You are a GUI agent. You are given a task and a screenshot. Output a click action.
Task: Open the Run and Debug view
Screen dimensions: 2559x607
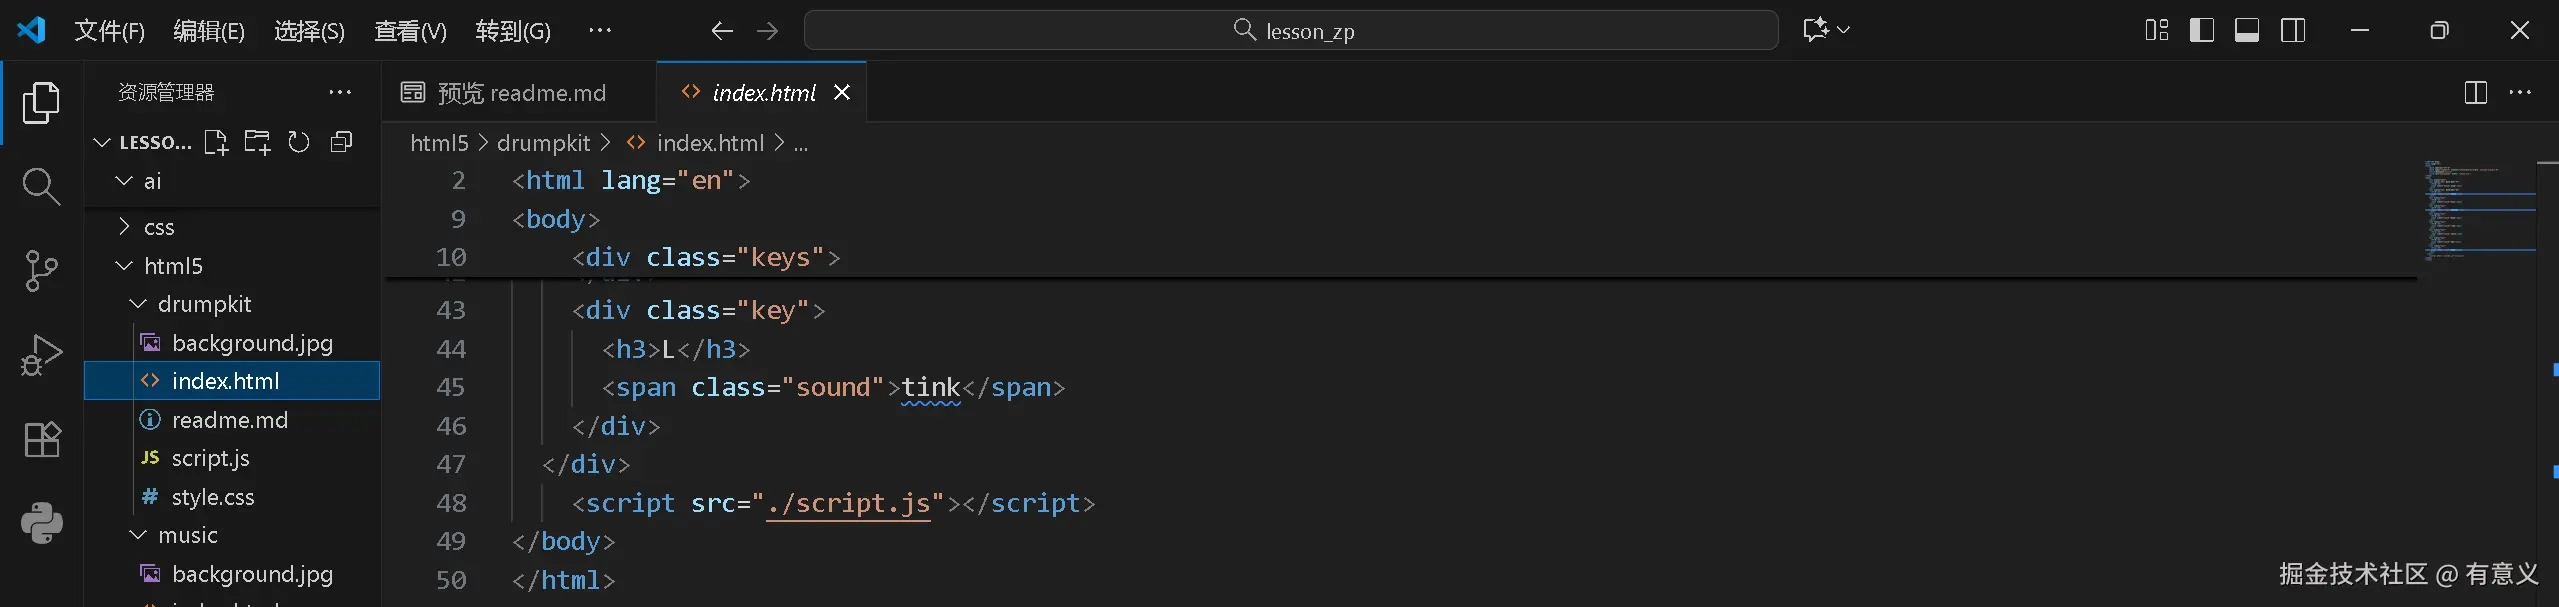pyautogui.click(x=41, y=355)
